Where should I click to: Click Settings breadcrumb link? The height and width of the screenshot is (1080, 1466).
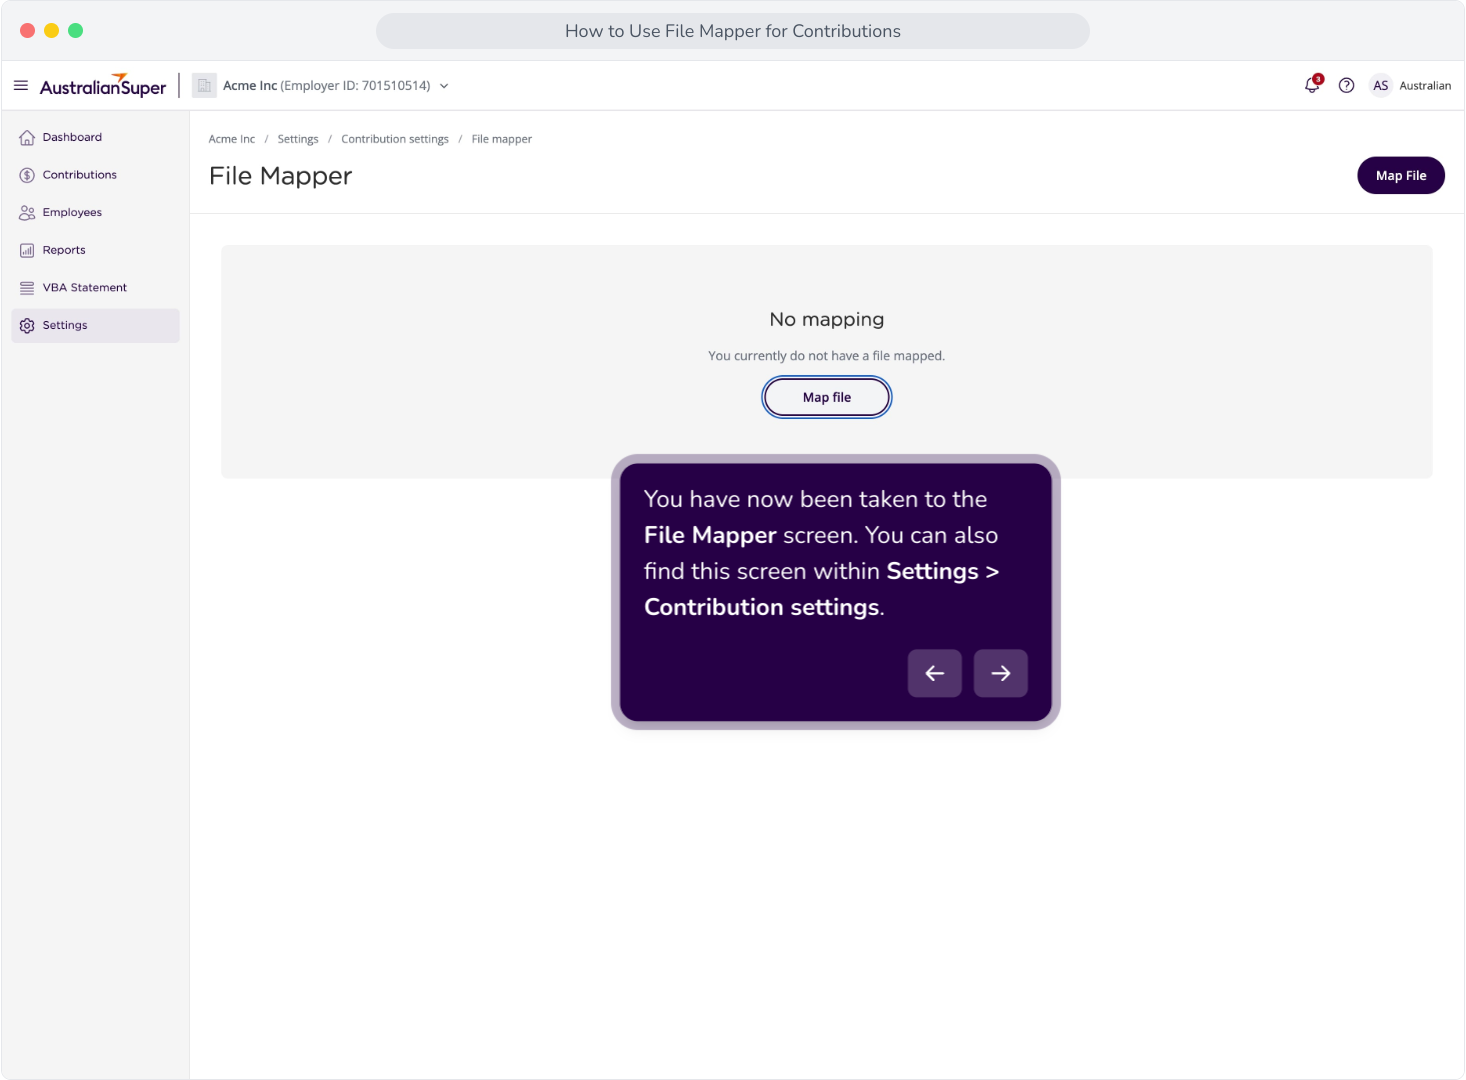298,139
